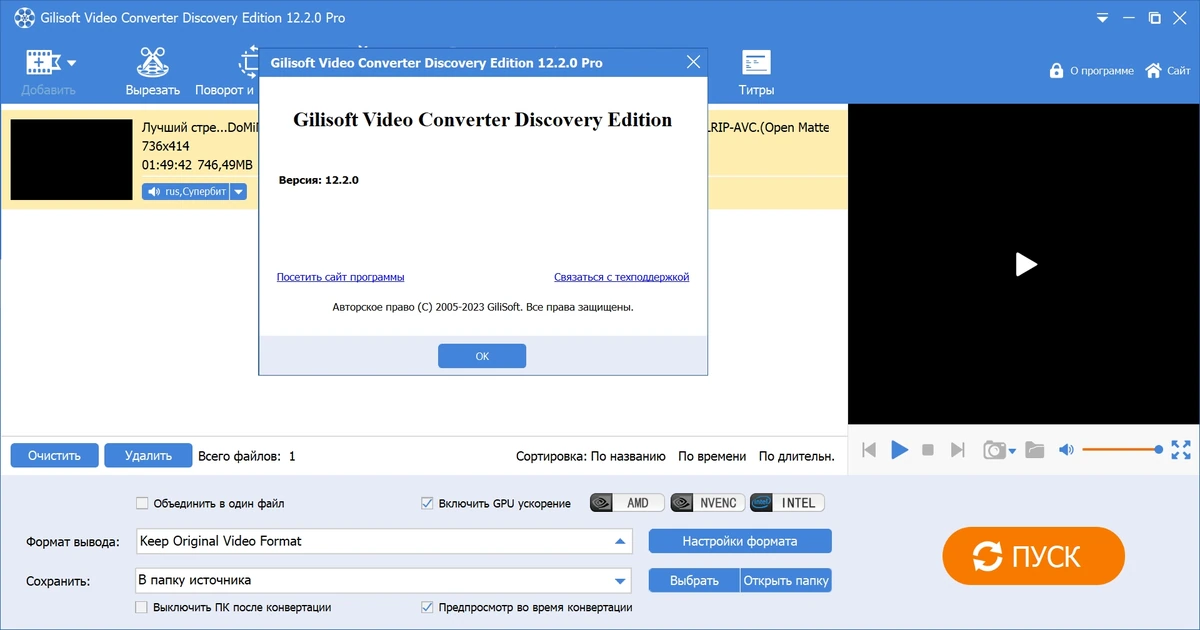Toggle Предпросмотр во время конвертации checkbox
The image size is (1200, 630).
[428, 607]
